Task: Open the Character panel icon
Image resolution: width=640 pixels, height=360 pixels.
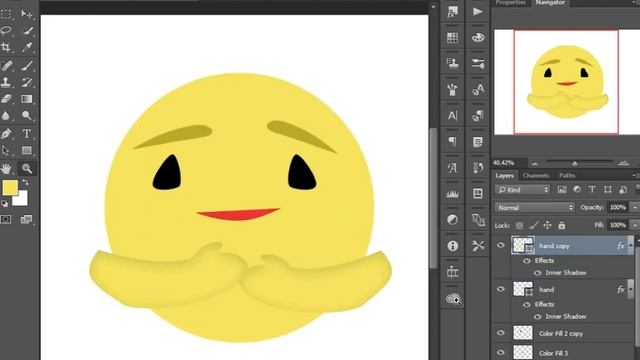Action: tap(452, 116)
